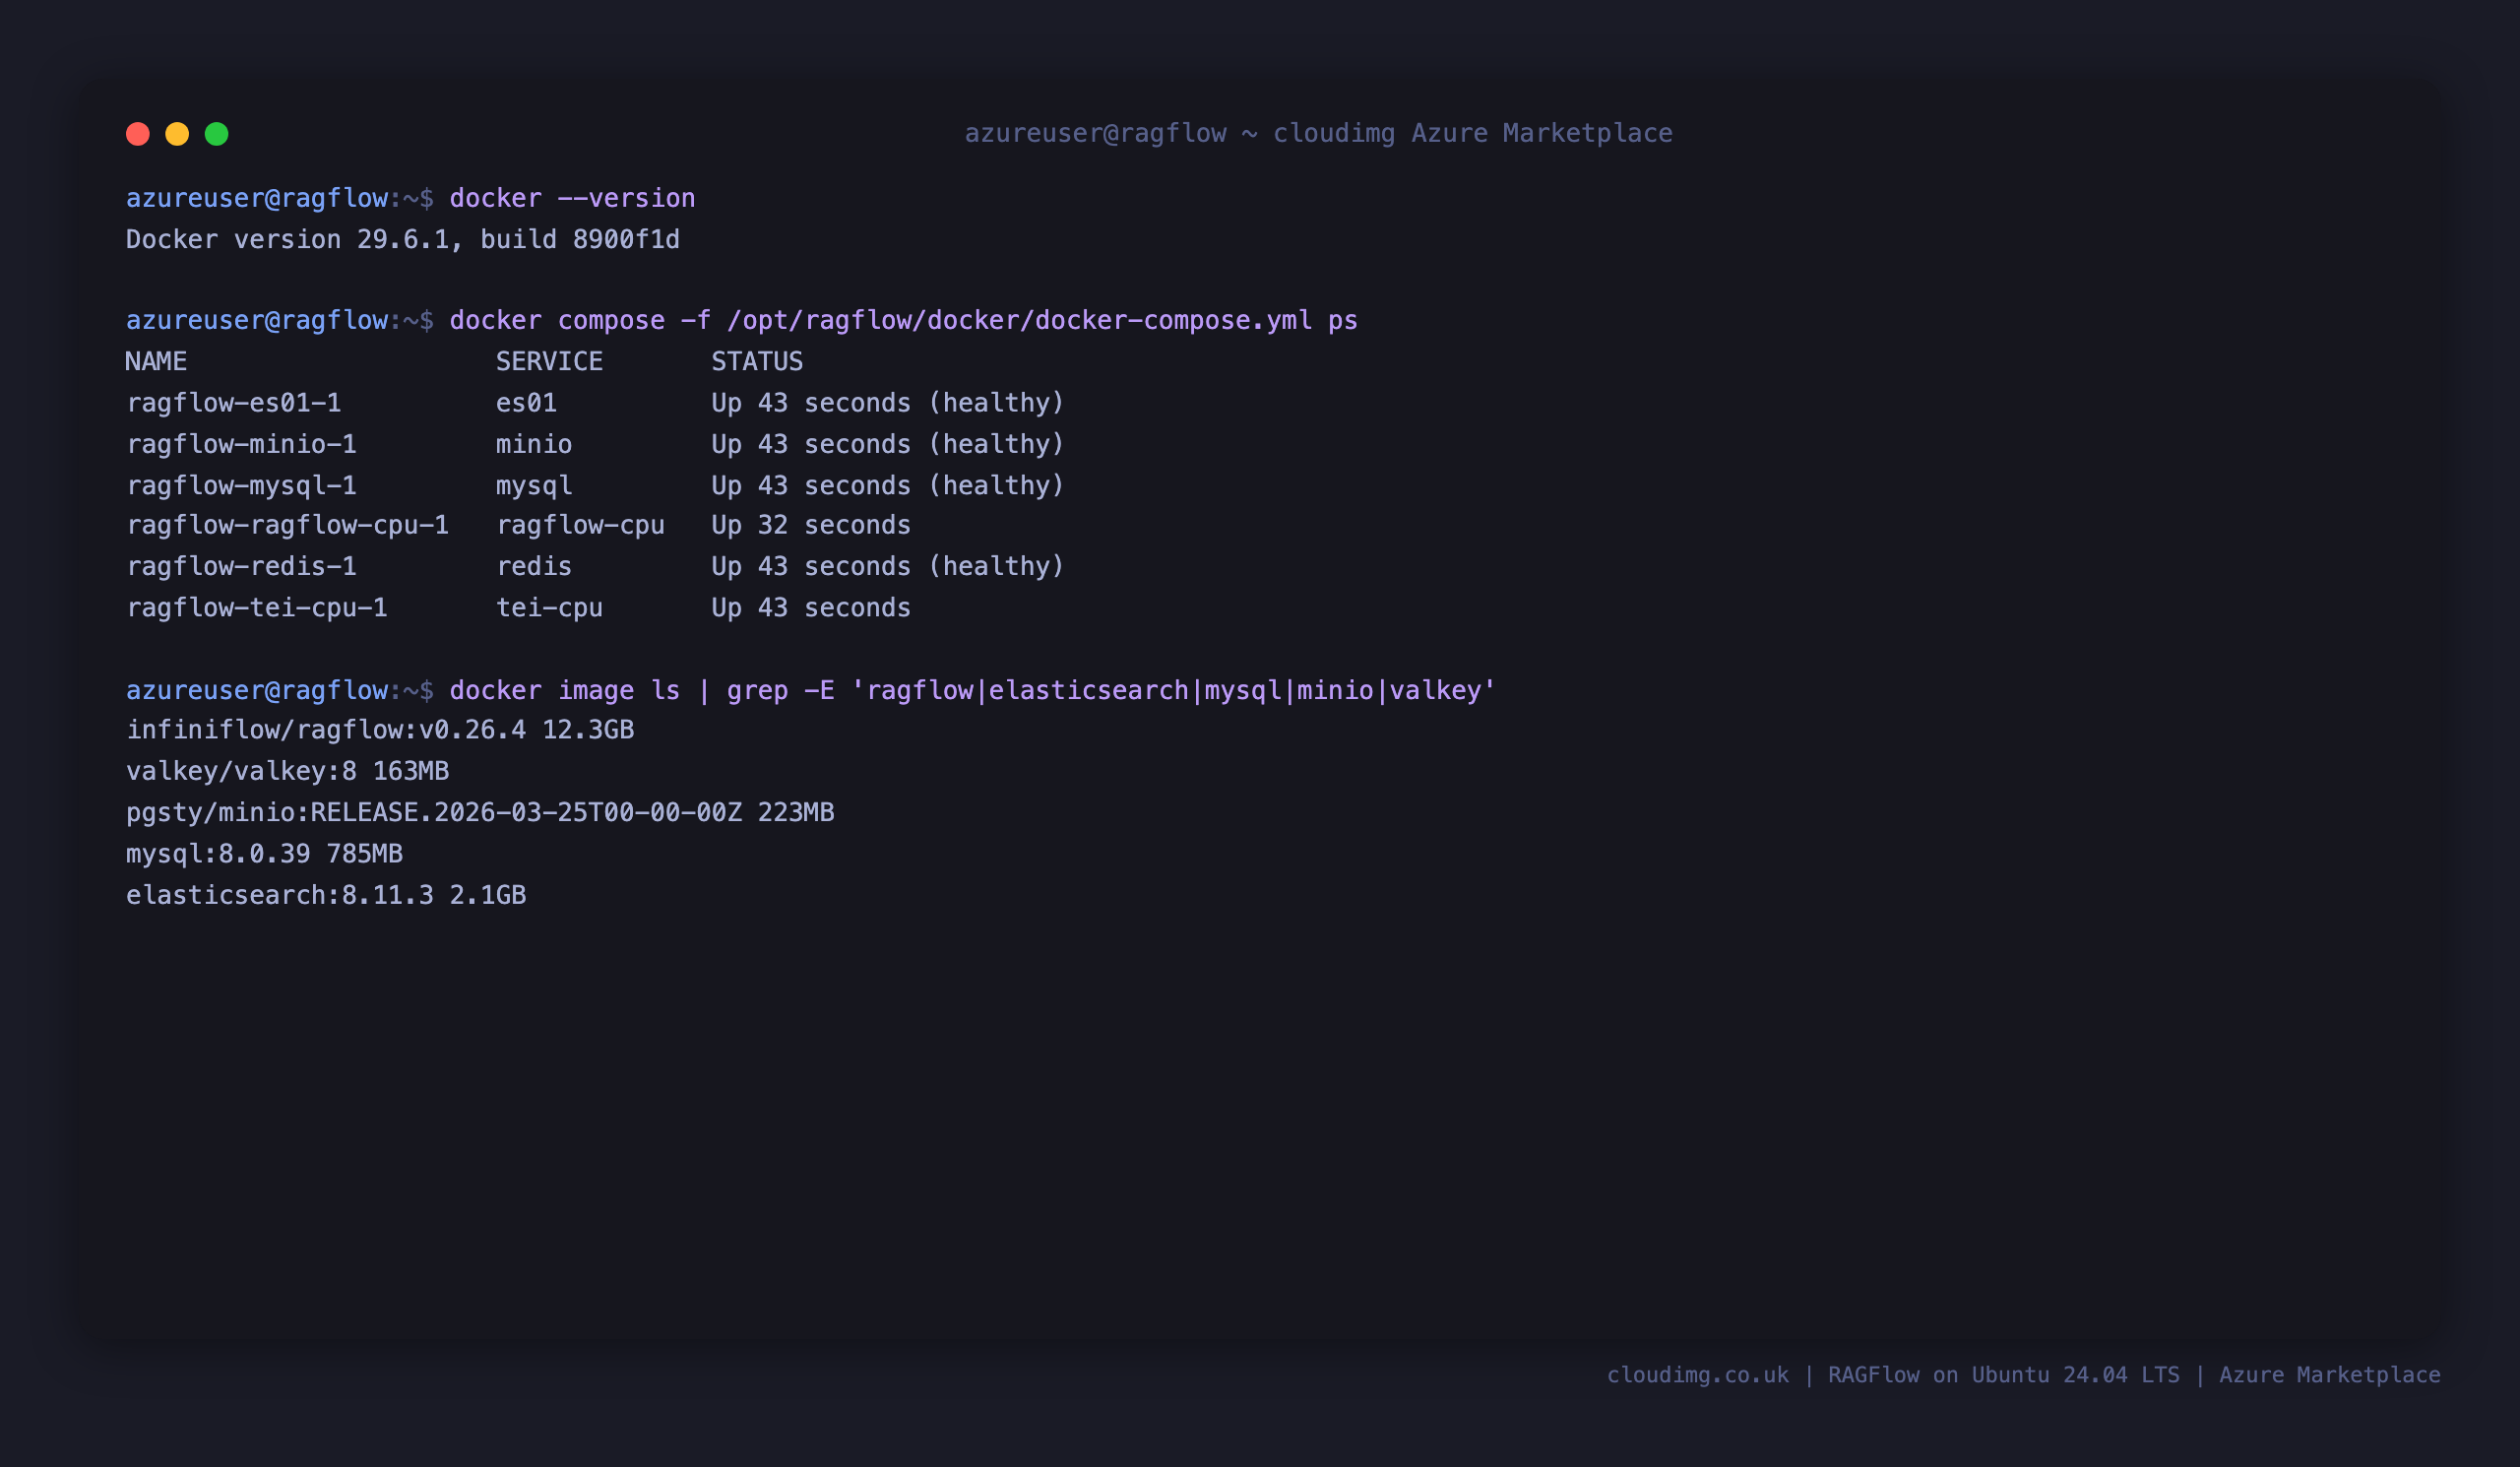Select the 'valkey/valkey:8 163MB' image line
This screenshot has height=1467, width=2520.
(x=287, y=771)
